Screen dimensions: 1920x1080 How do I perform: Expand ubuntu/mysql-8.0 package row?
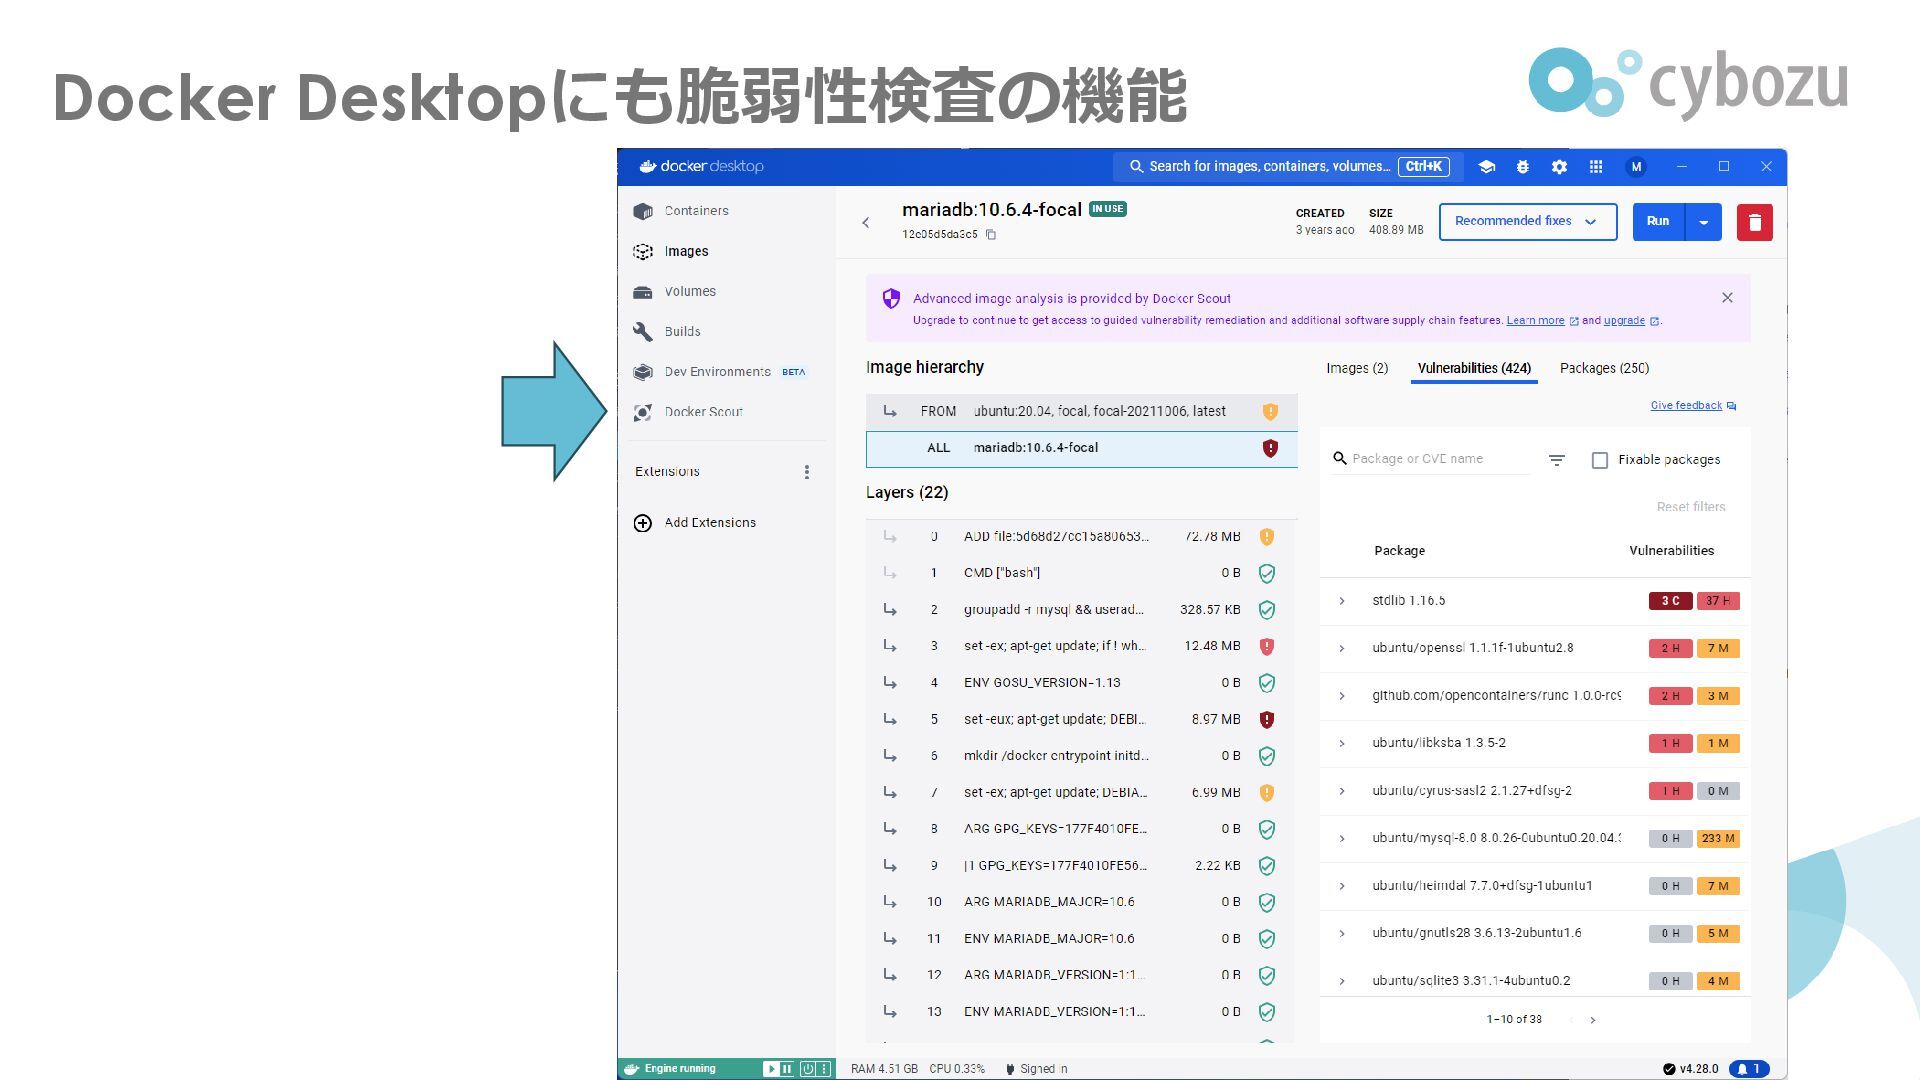click(x=1342, y=839)
